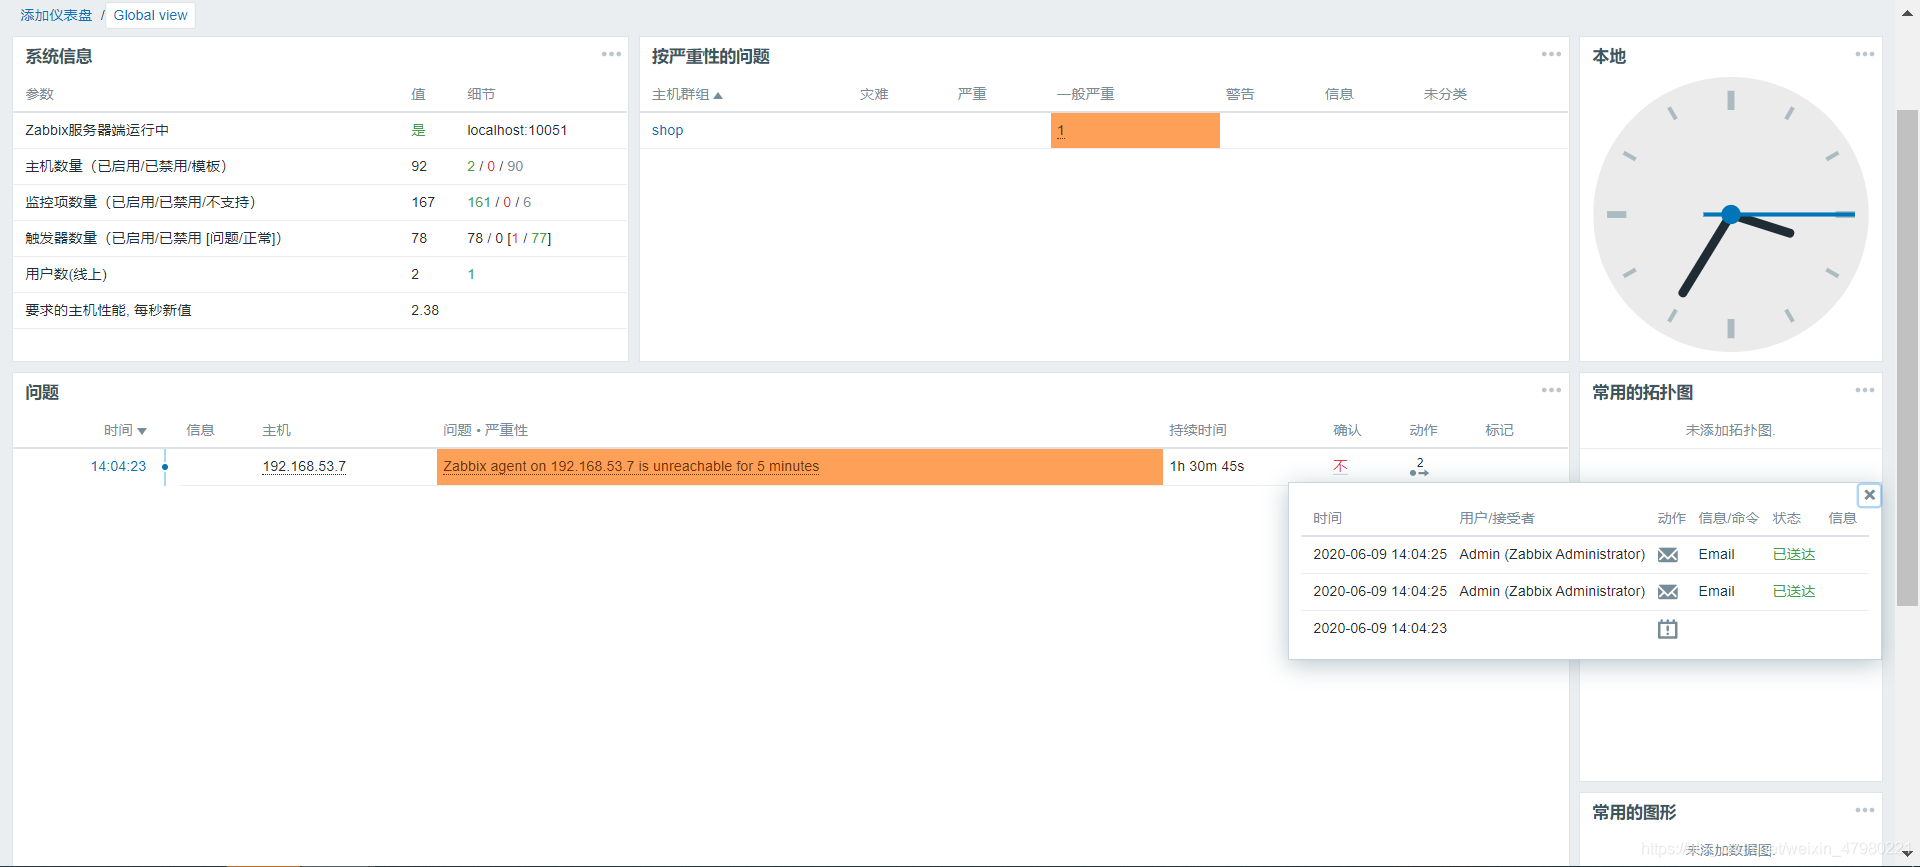Open the 常用的图形 widget options menu
Viewport: 1920px width, 867px height.
[1864, 810]
